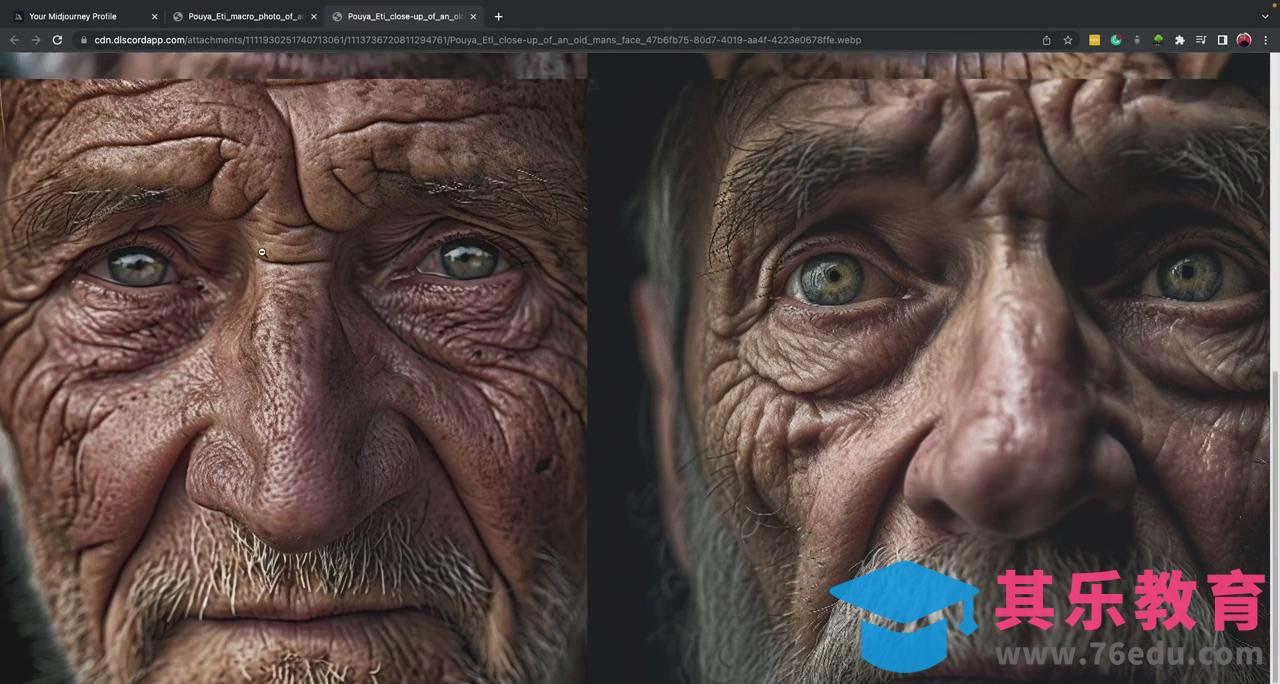Reload the current page

tap(57, 40)
